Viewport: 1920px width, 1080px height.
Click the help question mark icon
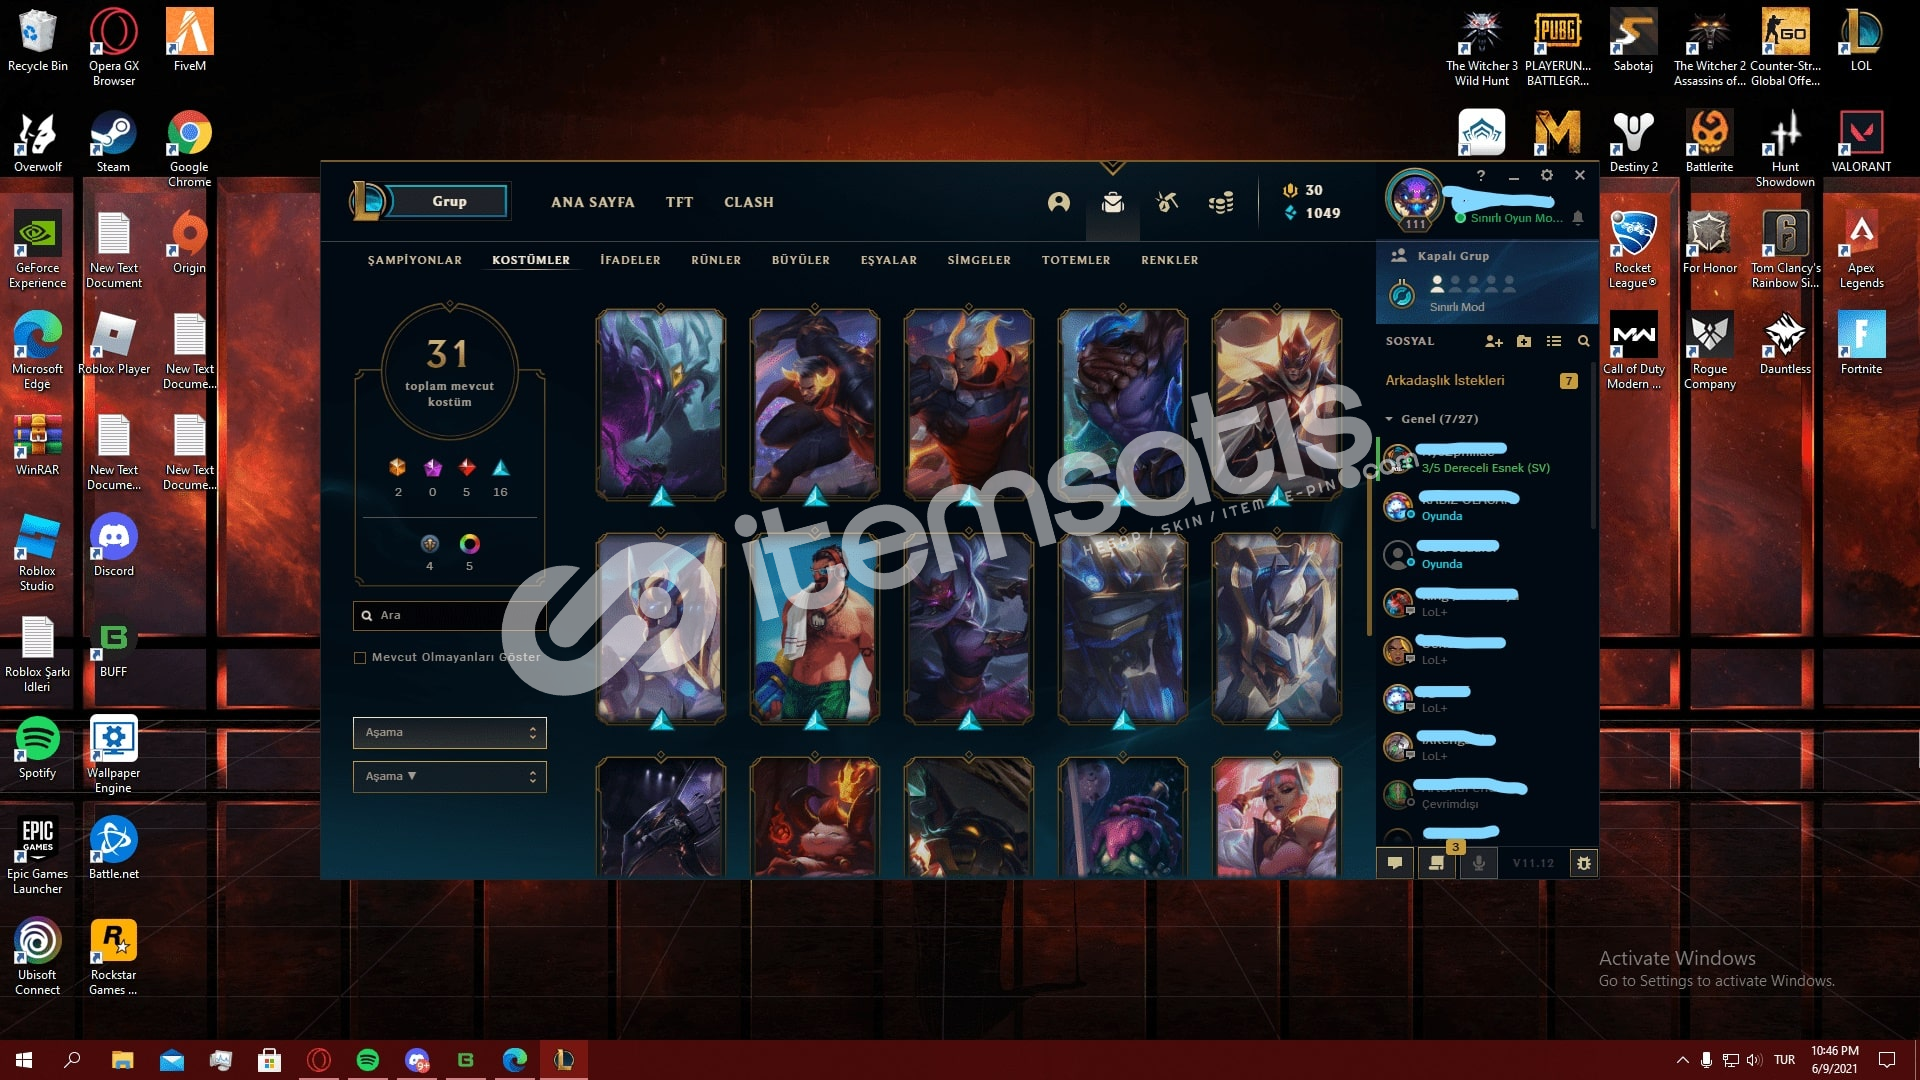(x=1481, y=176)
